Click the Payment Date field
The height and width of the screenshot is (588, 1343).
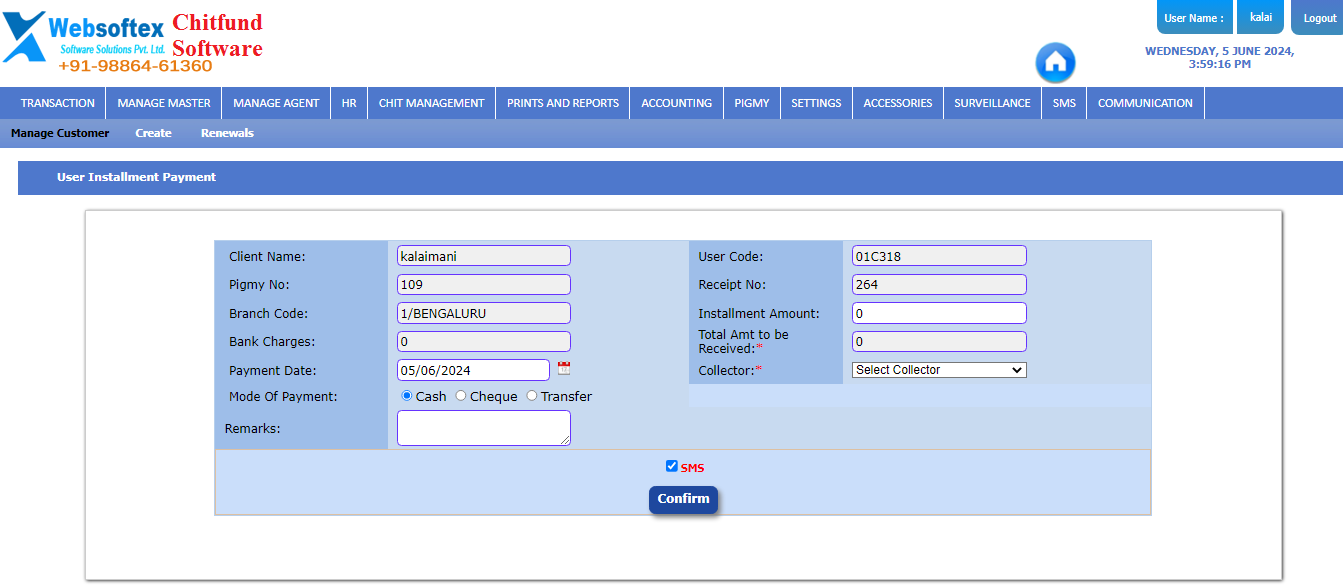click(473, 369)
